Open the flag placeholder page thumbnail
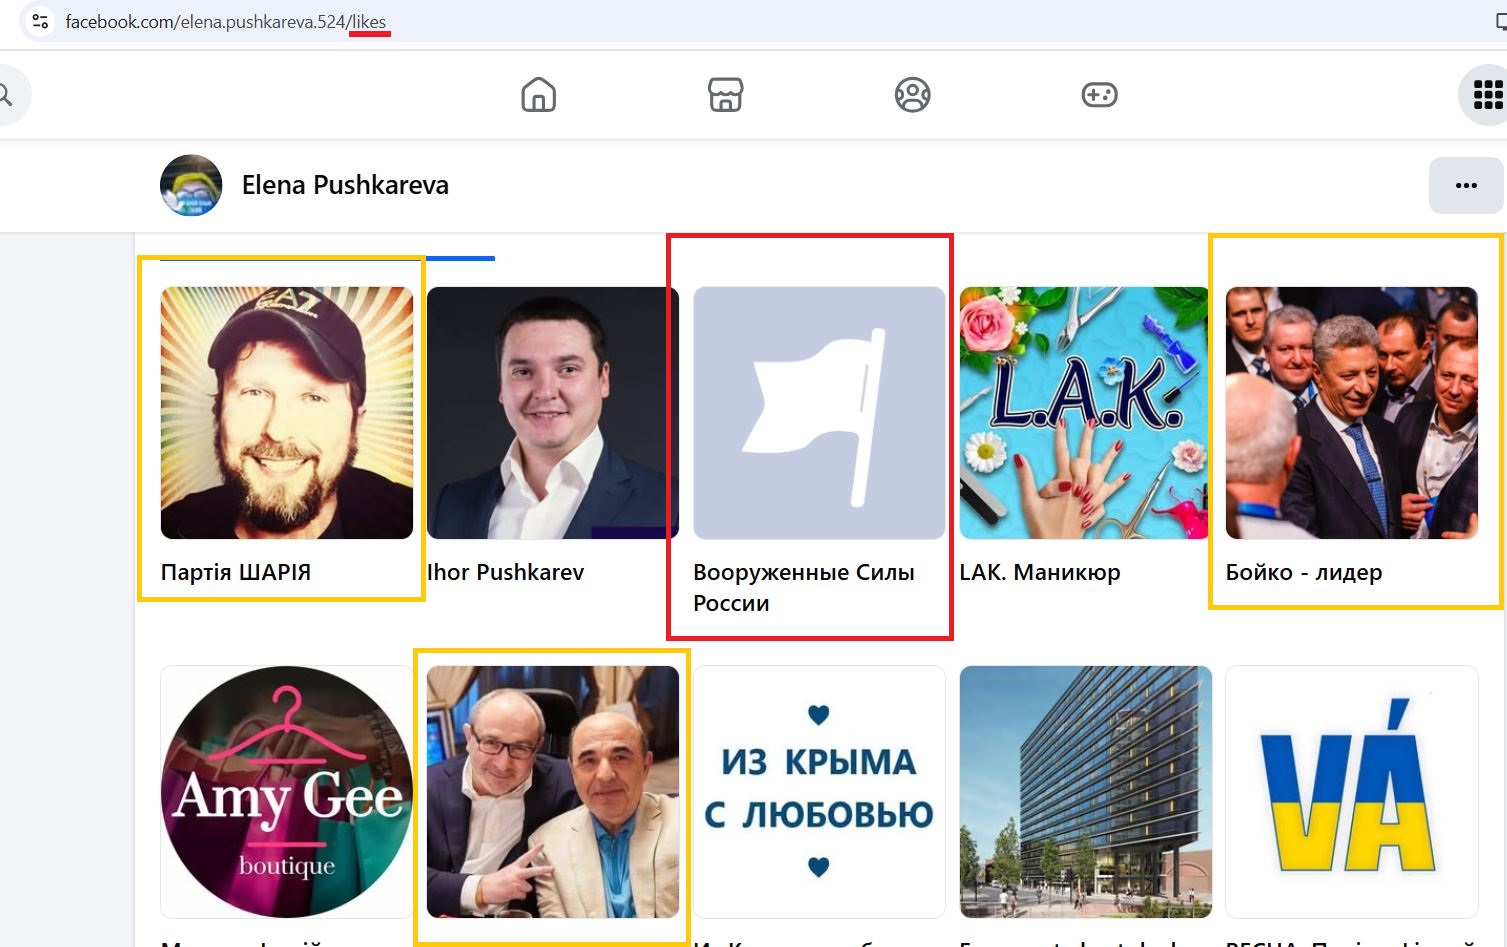1507x947 pixels. click(819, 413)
